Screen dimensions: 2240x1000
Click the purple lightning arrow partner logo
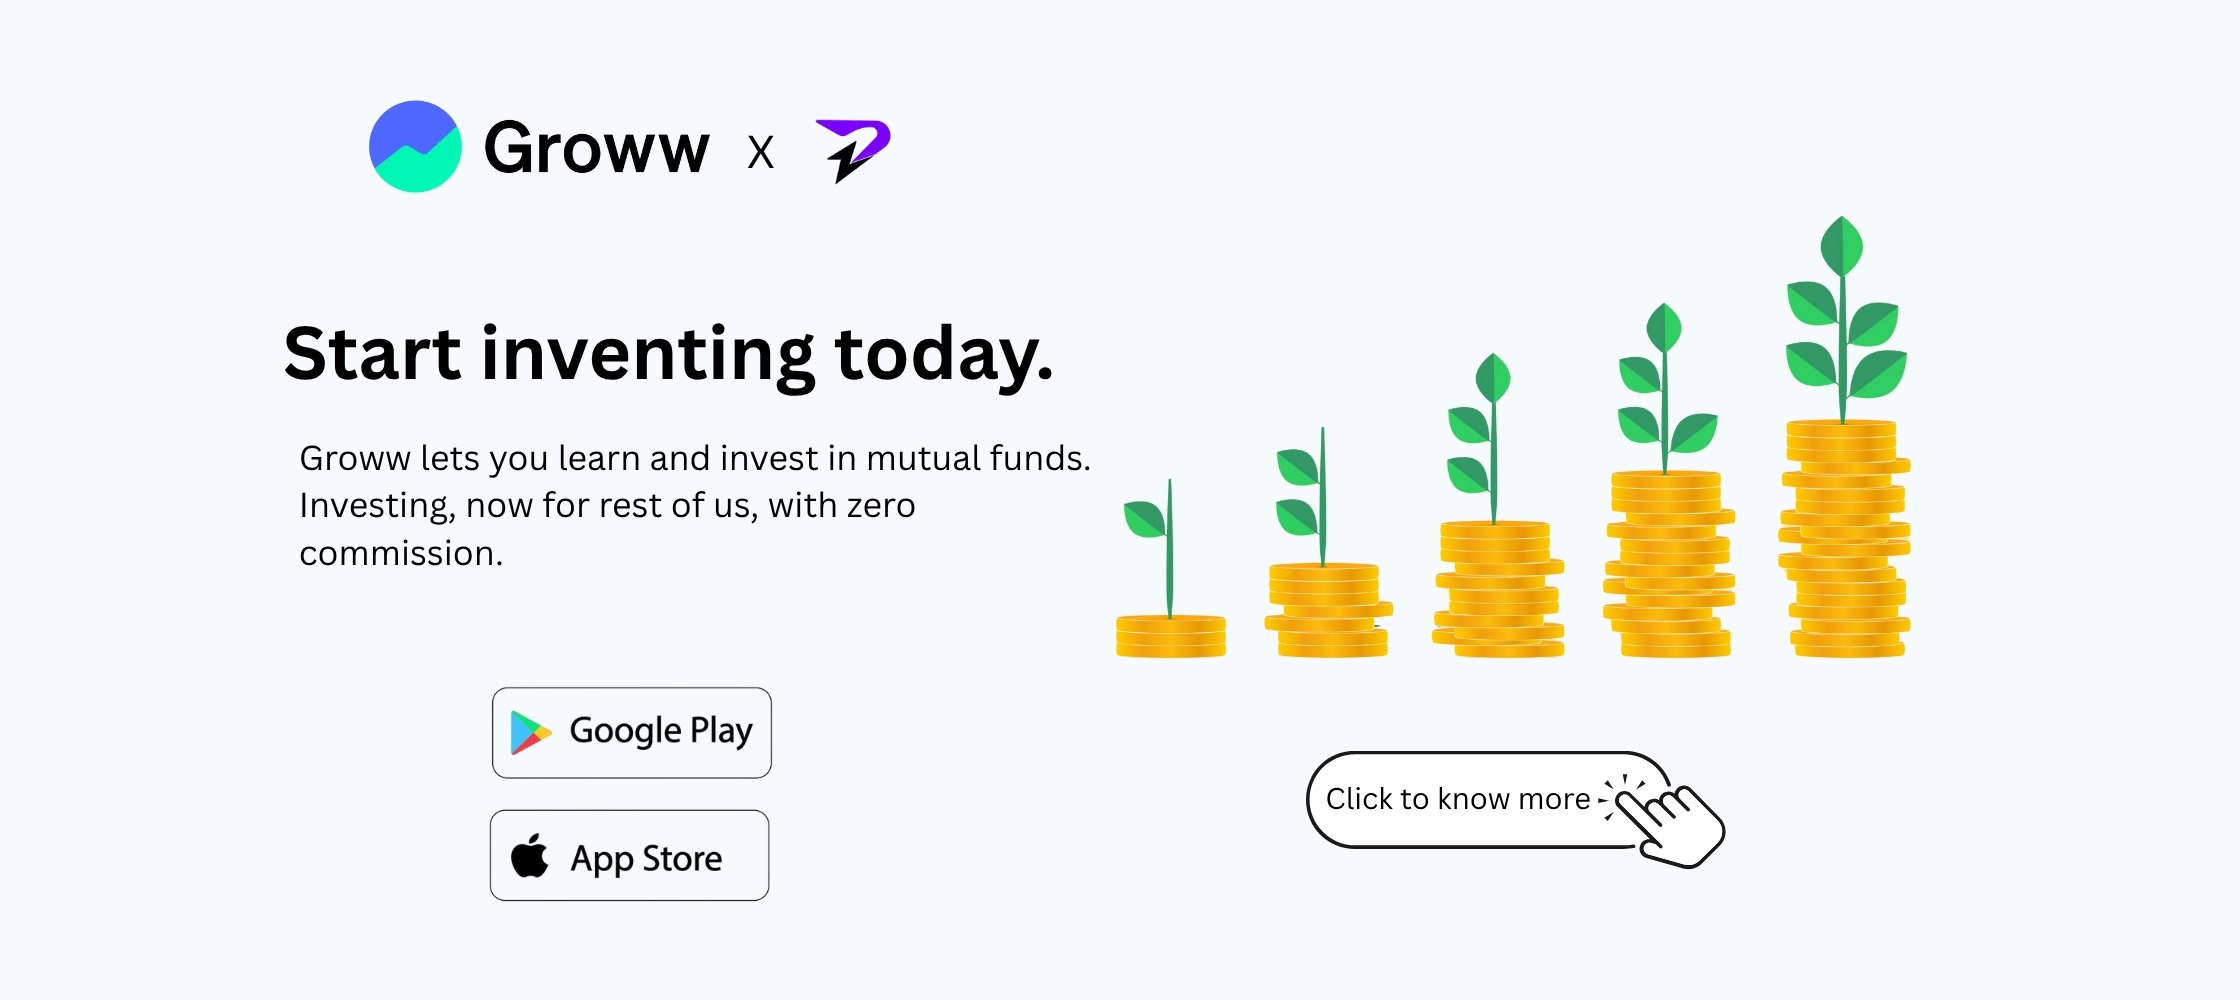click(853, 149)
